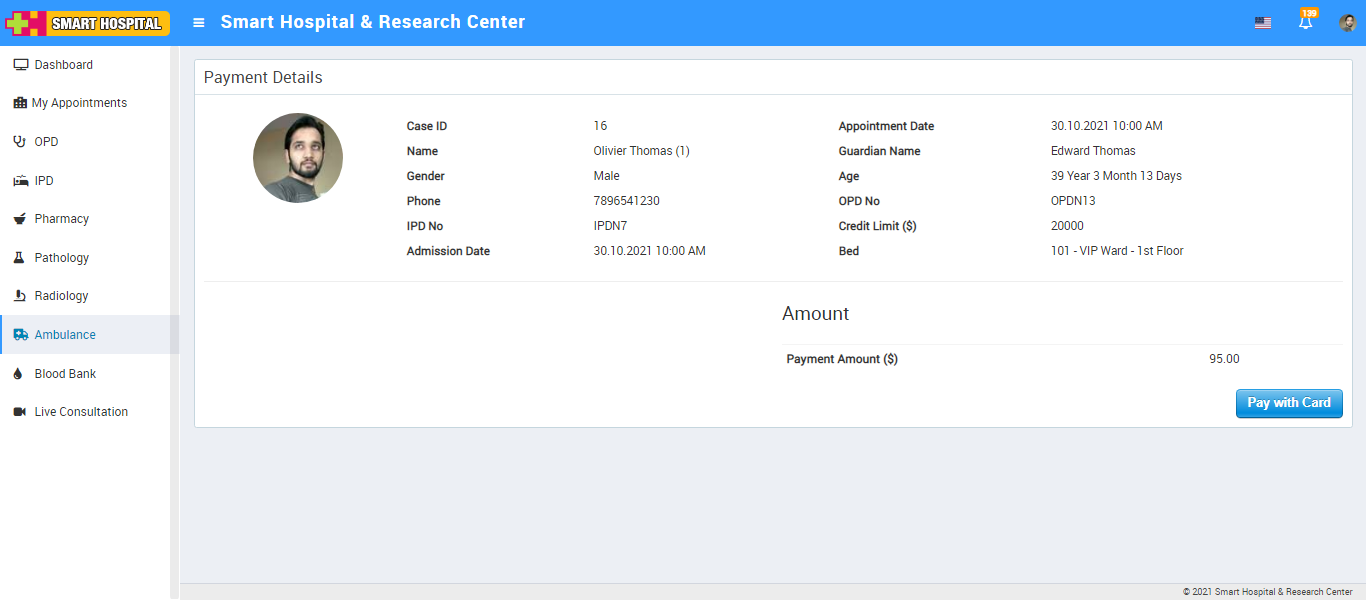Click the Smart Hospital logo

point(88,23)
